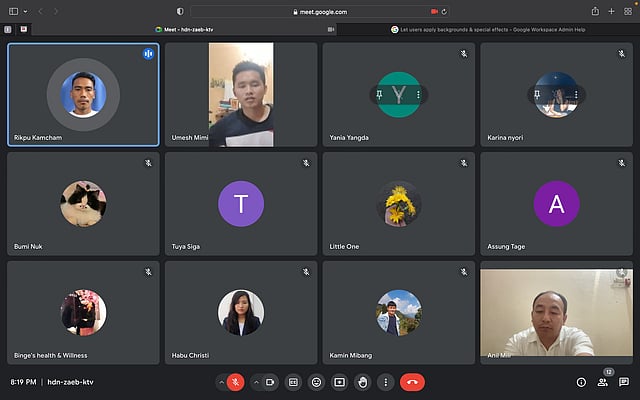Open the chat with everyone panel
This screenshot has width=640, height=400.
(624, 381)
